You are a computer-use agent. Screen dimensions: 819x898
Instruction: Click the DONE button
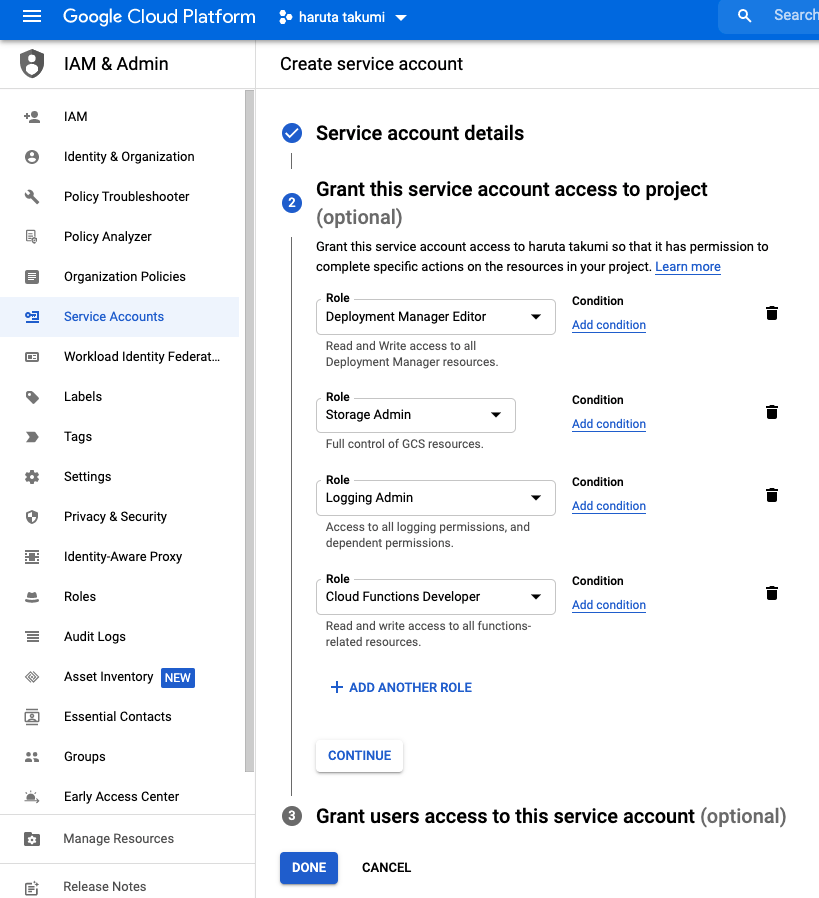(x=308, y=867)
